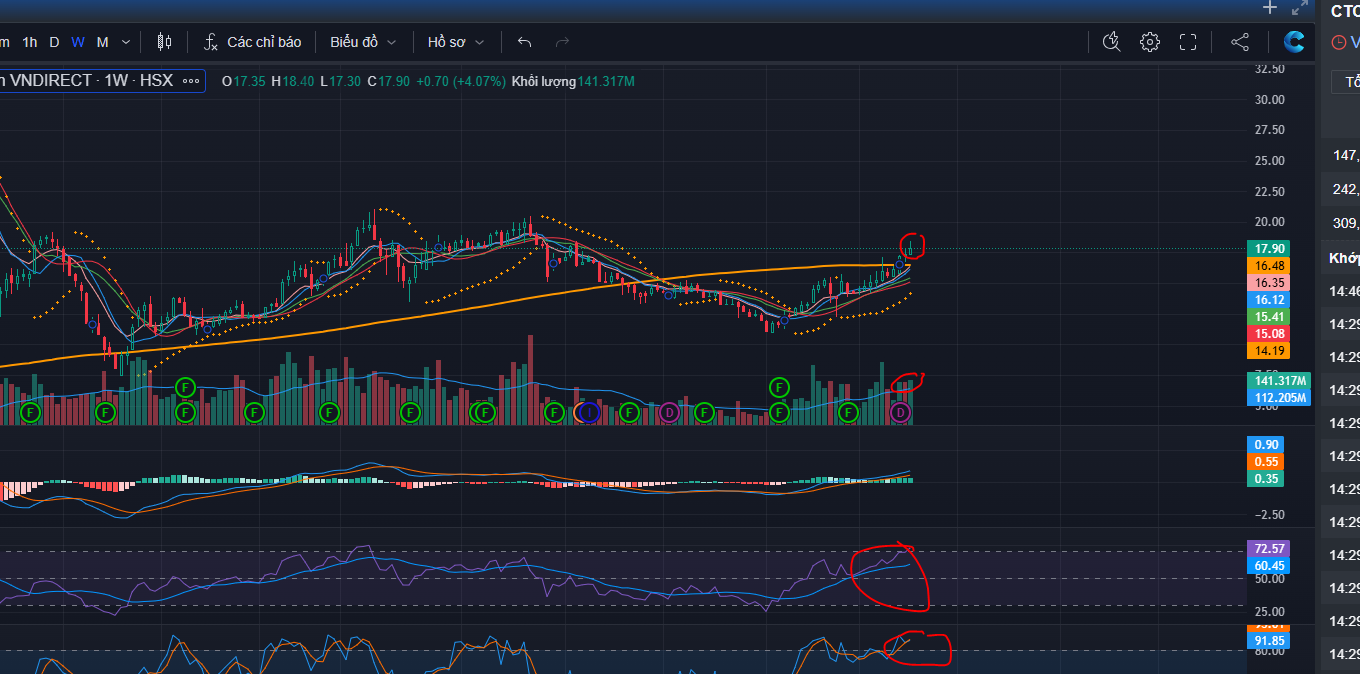
Task: Click the red 15.08 axis label
Action: pos(1268,334)
